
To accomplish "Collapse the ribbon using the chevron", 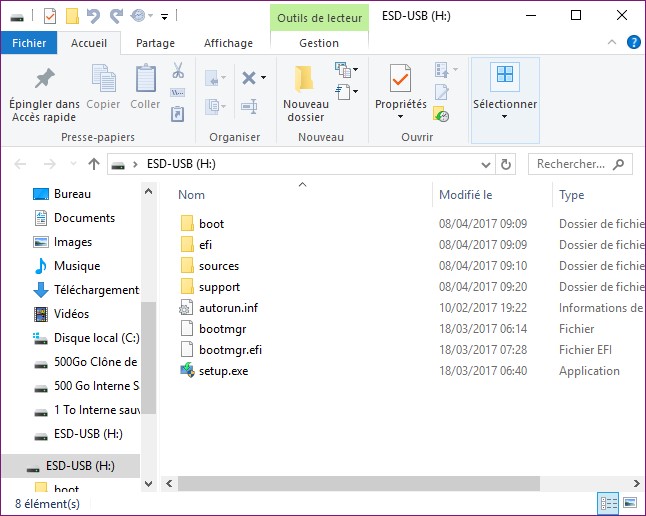I will 613,42.
